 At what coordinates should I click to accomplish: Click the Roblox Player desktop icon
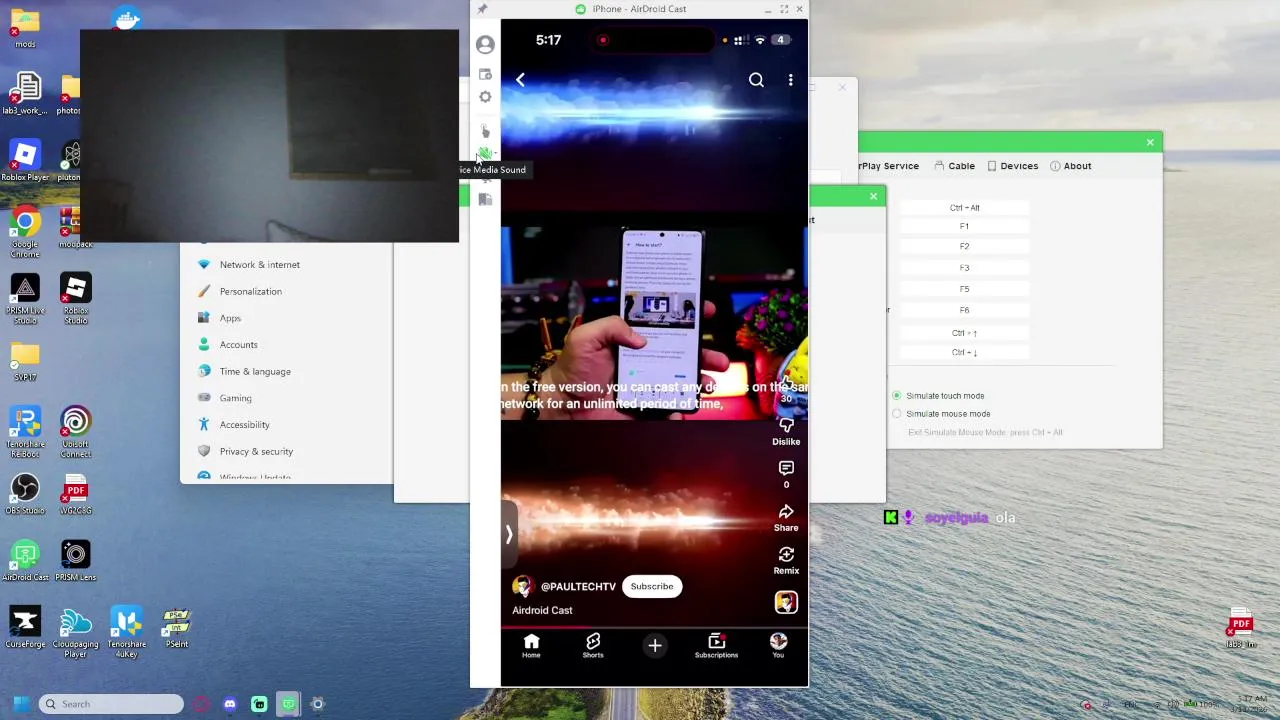point(25,162)
